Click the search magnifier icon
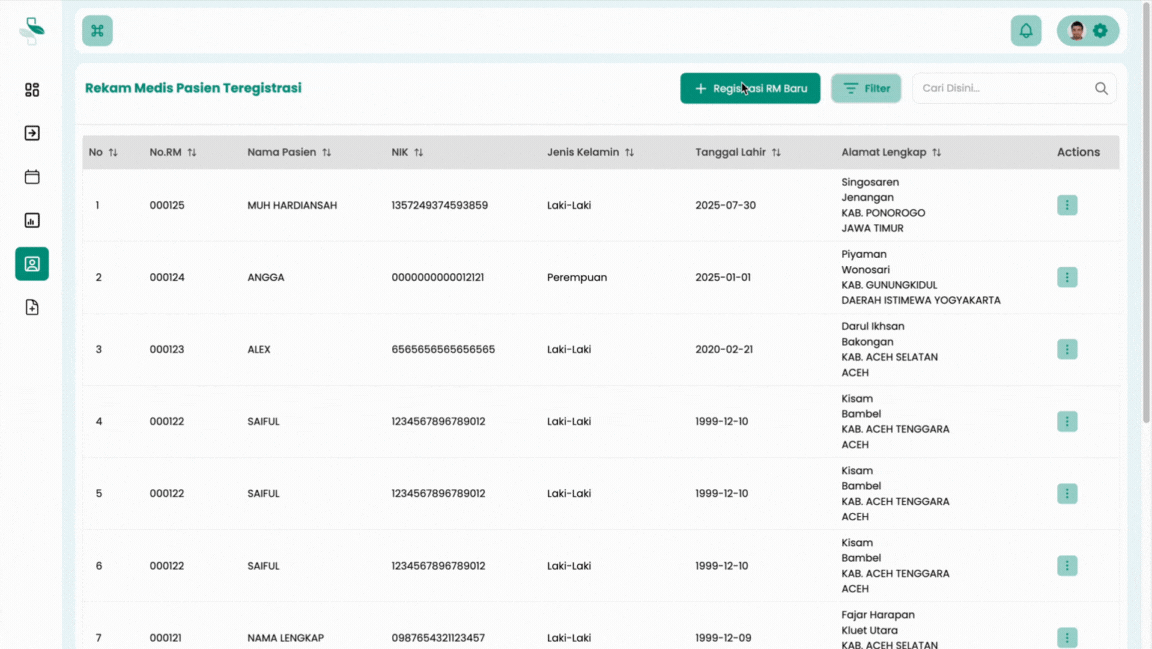 click(1101, 88)
